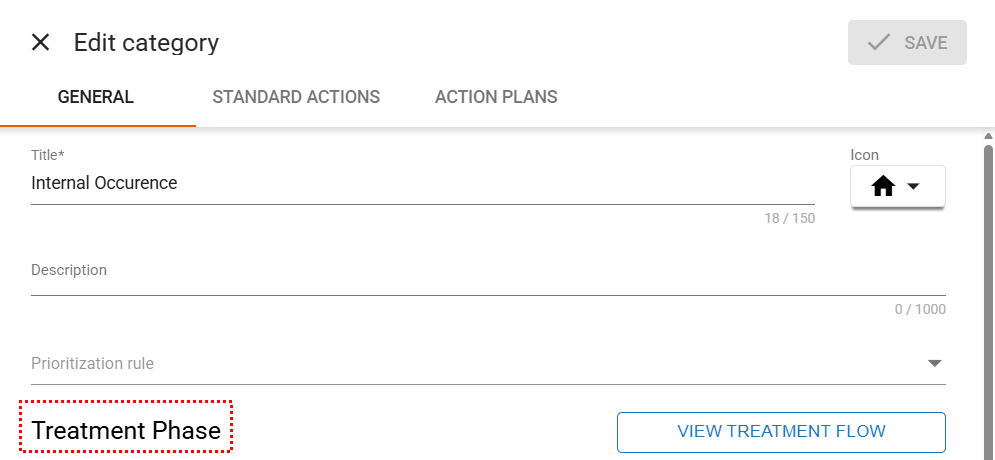Click the 18 / 150 title character counter
The image size is (995, 460).
[x=789, y=218]
